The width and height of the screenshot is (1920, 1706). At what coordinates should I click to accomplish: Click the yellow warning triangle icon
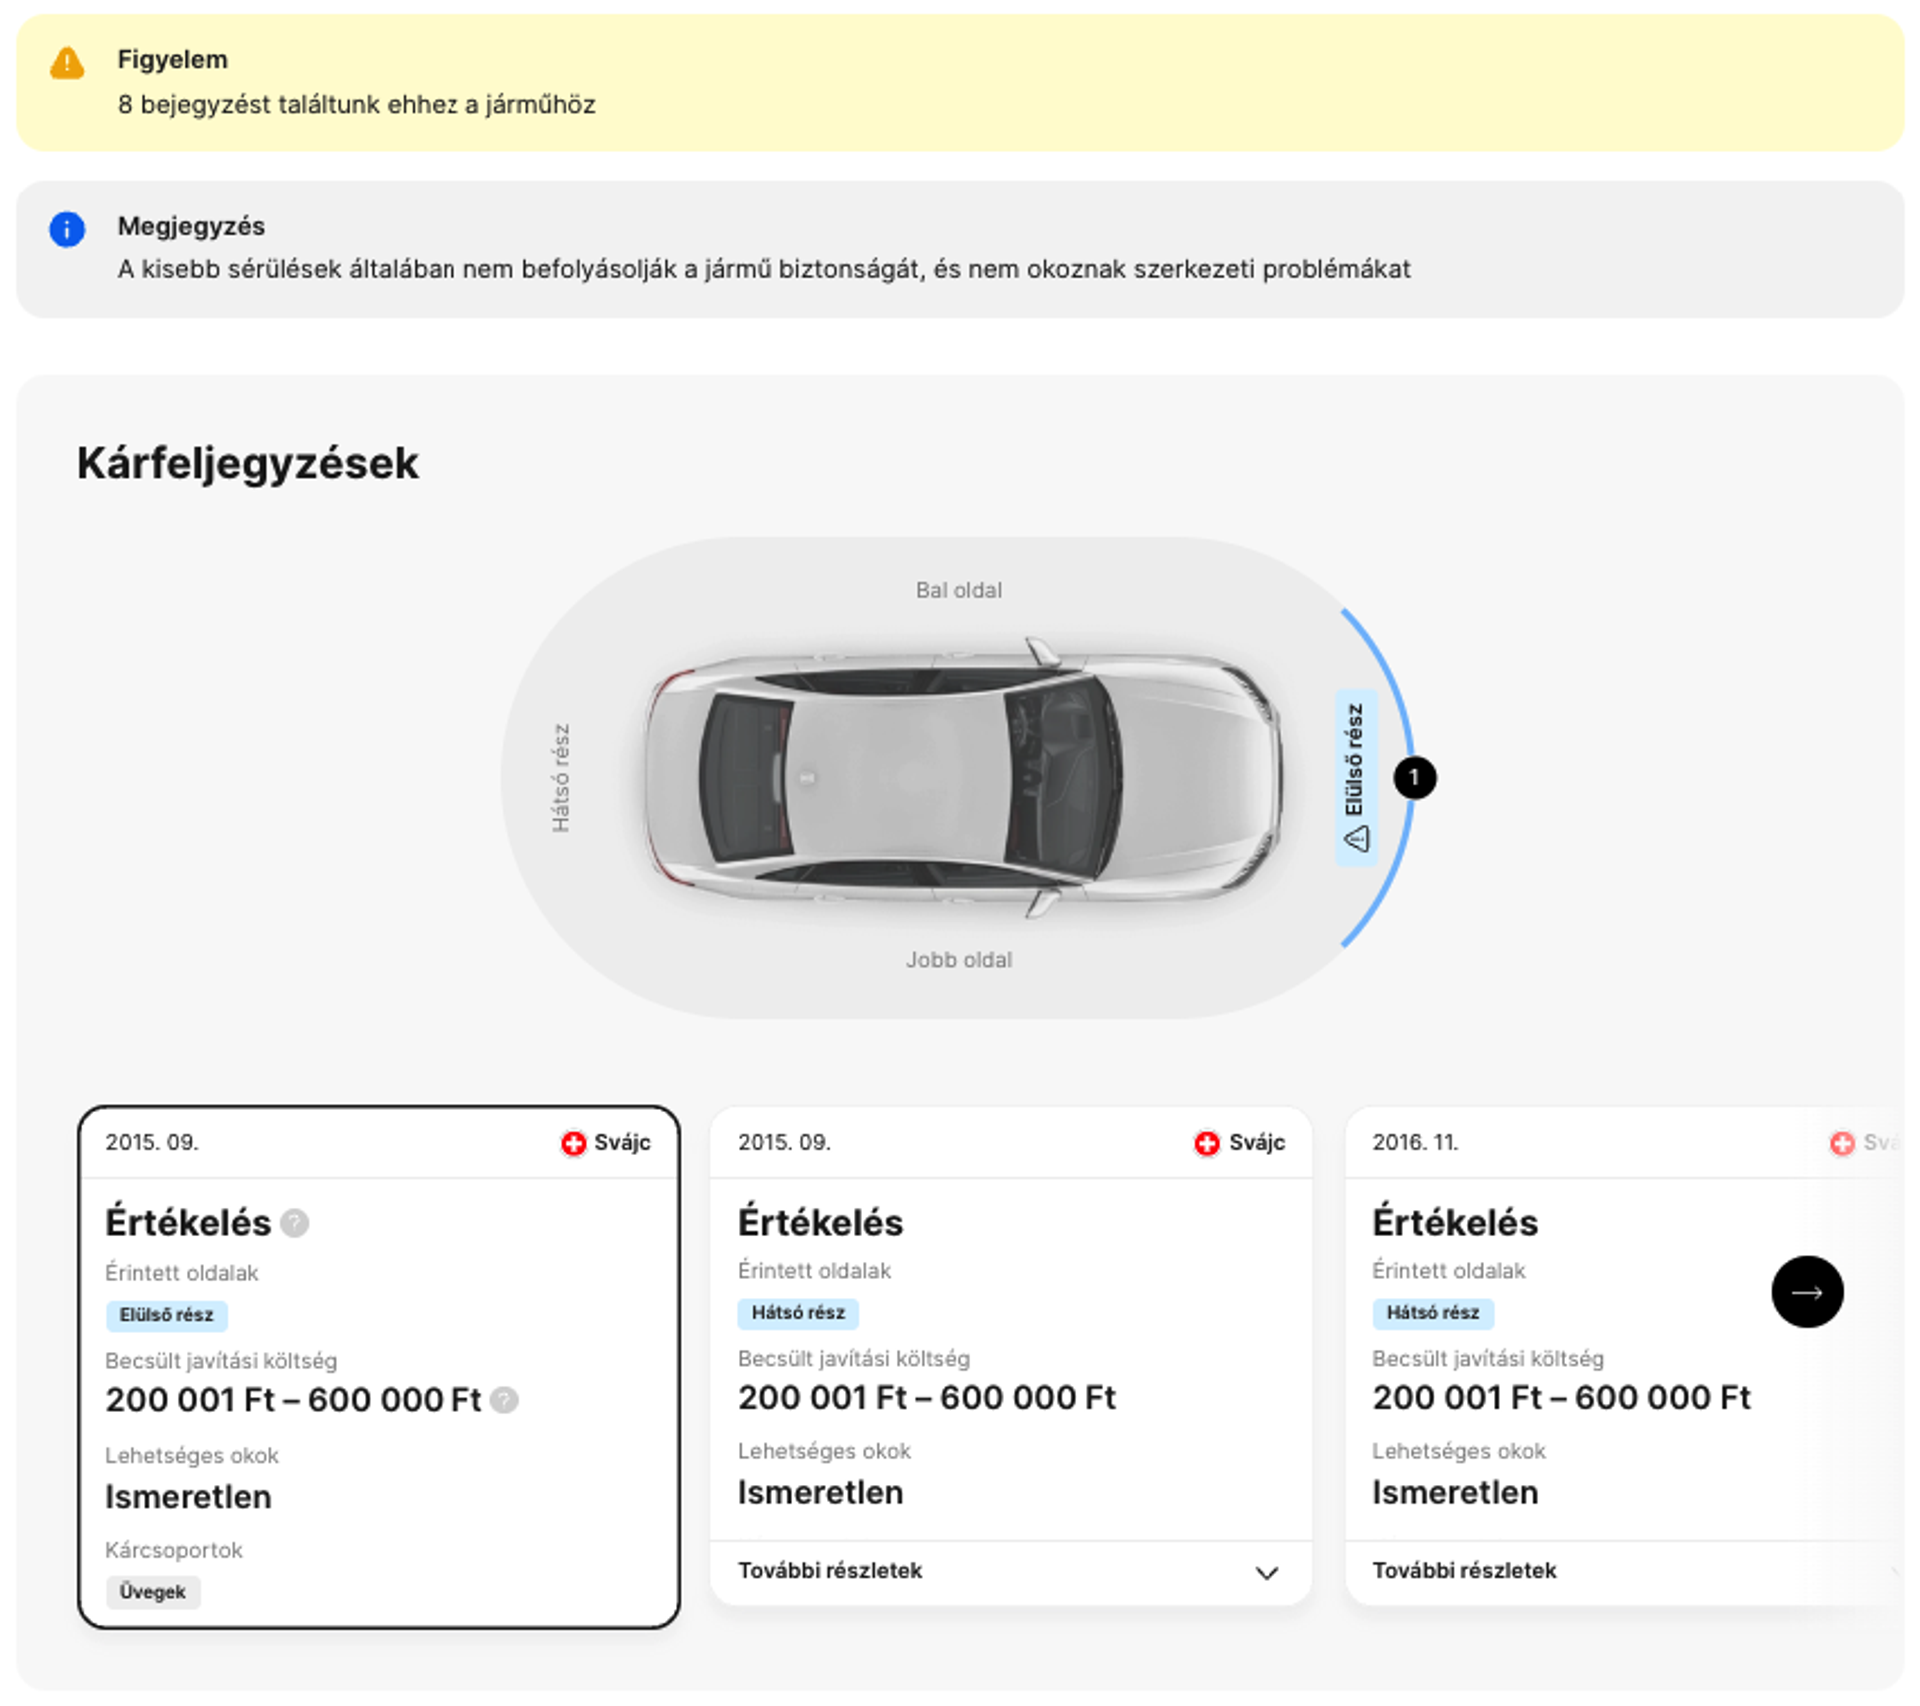67,63
